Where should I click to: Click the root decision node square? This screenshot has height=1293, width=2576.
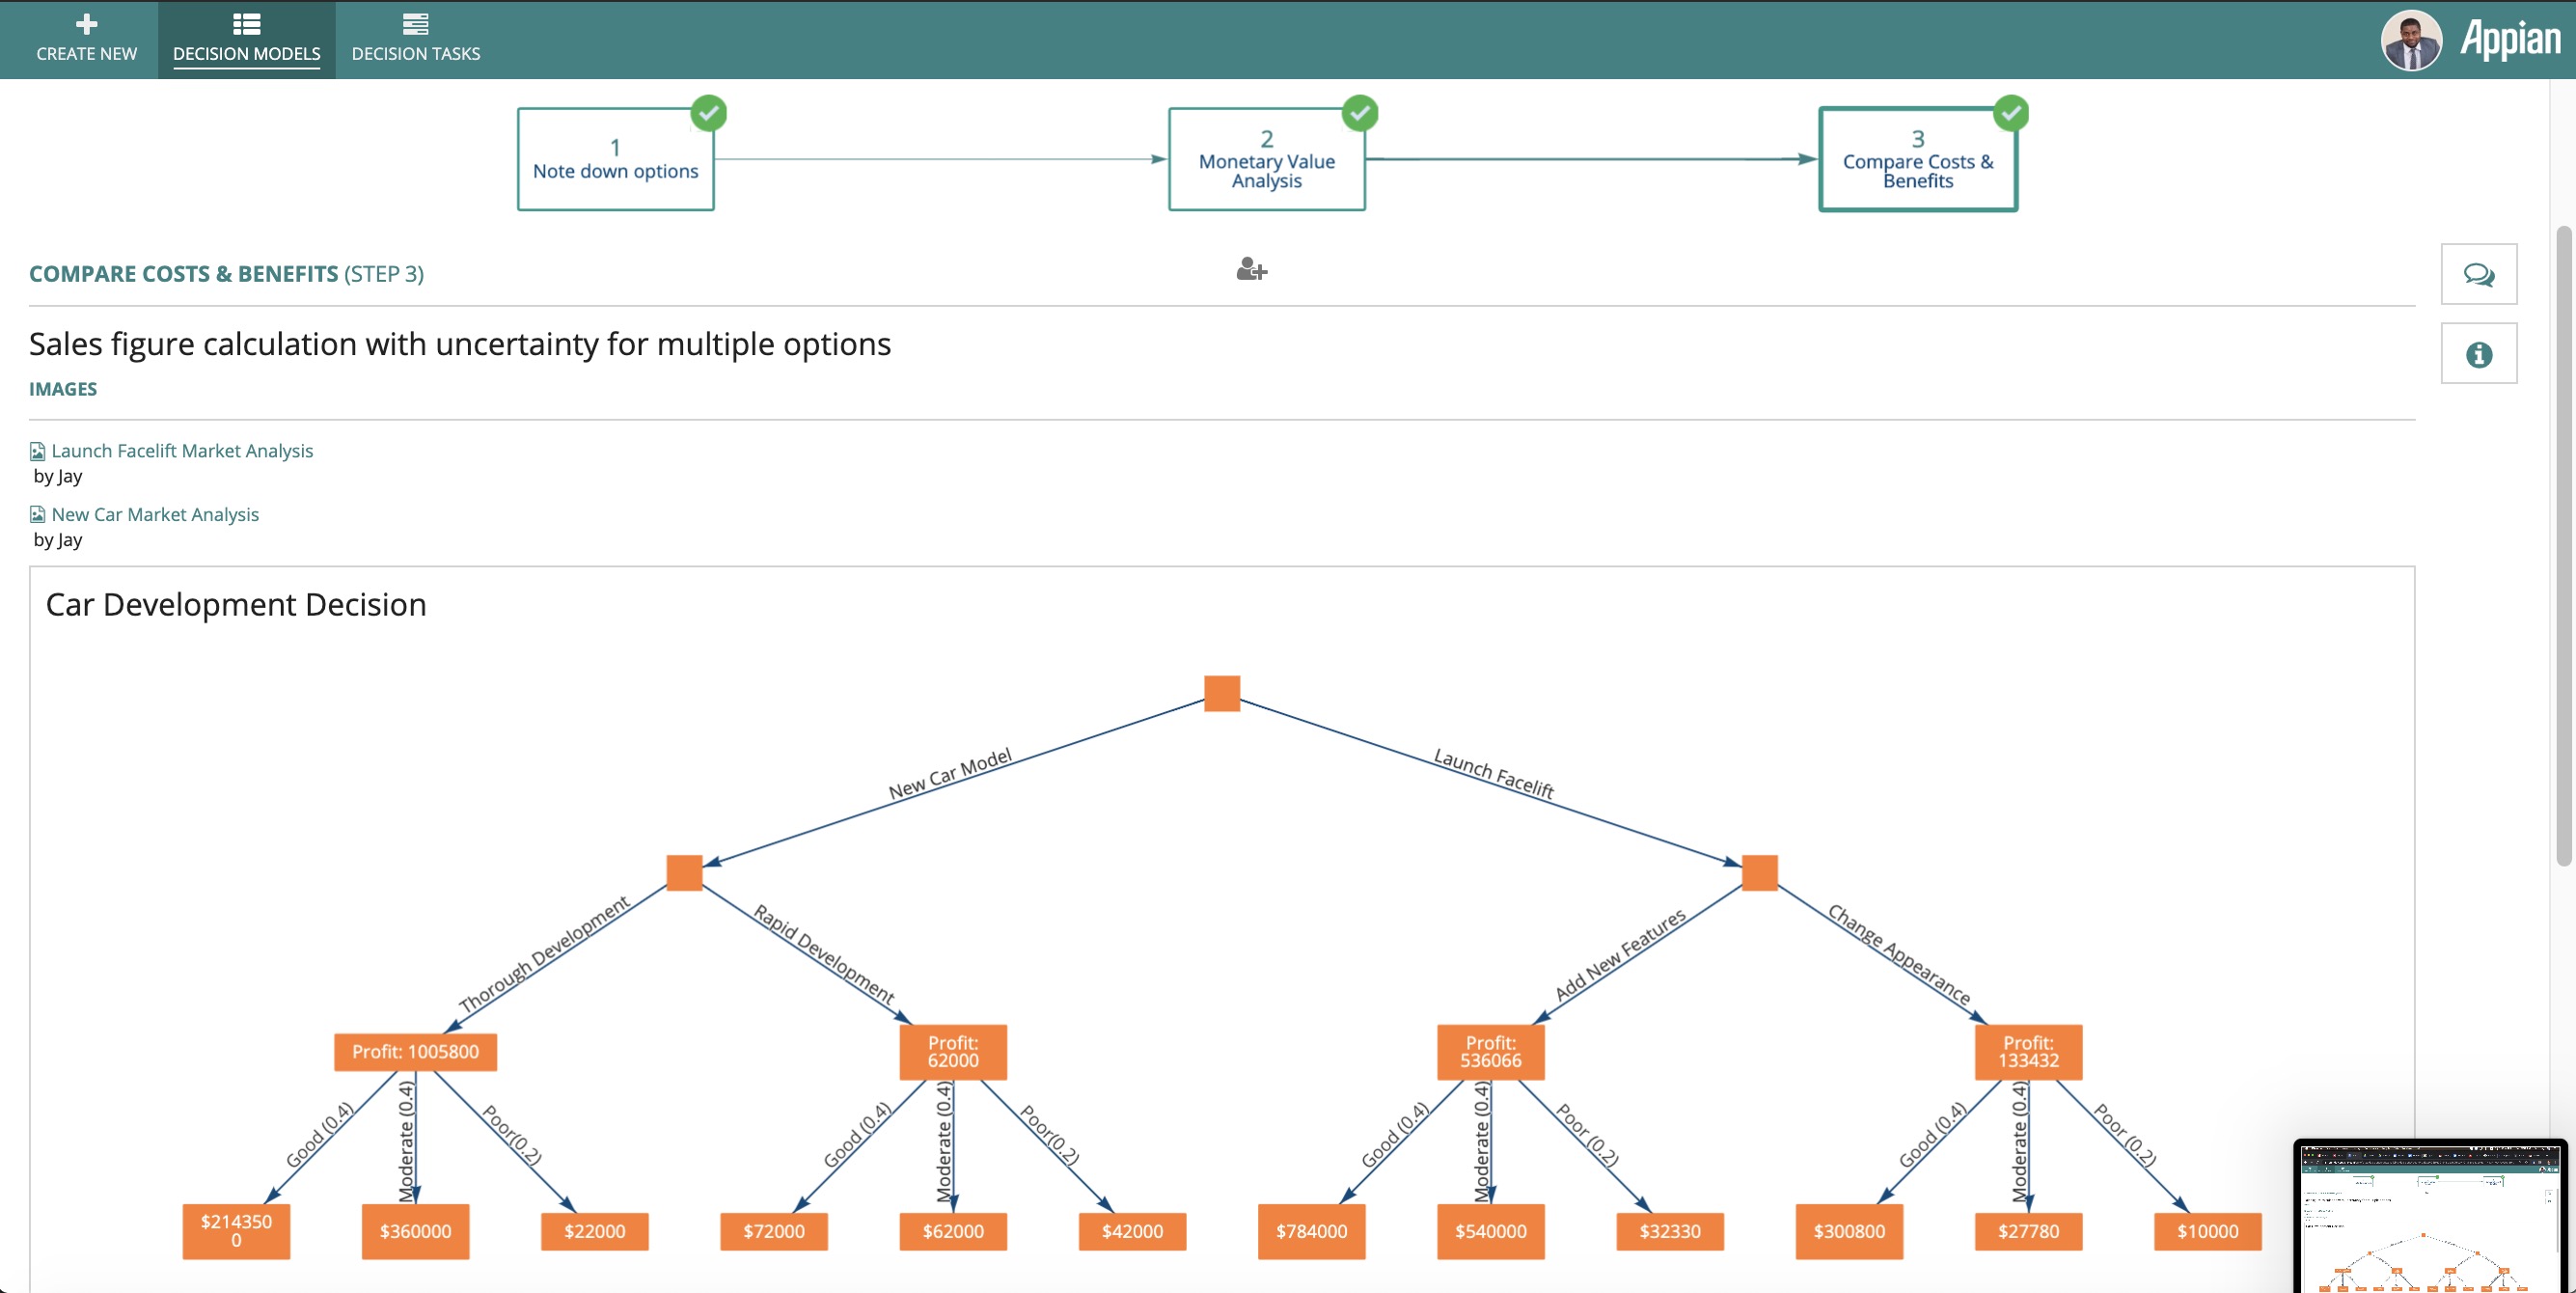pos(1221,693)
